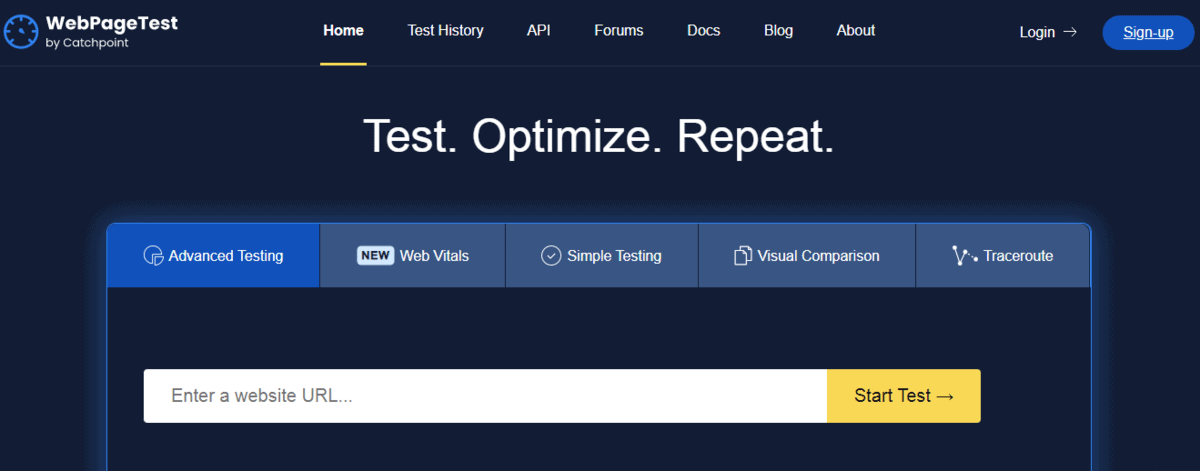Switch to the Simple Testing tab
Viewport: 1200px width, 471px height.
(602, 256)
